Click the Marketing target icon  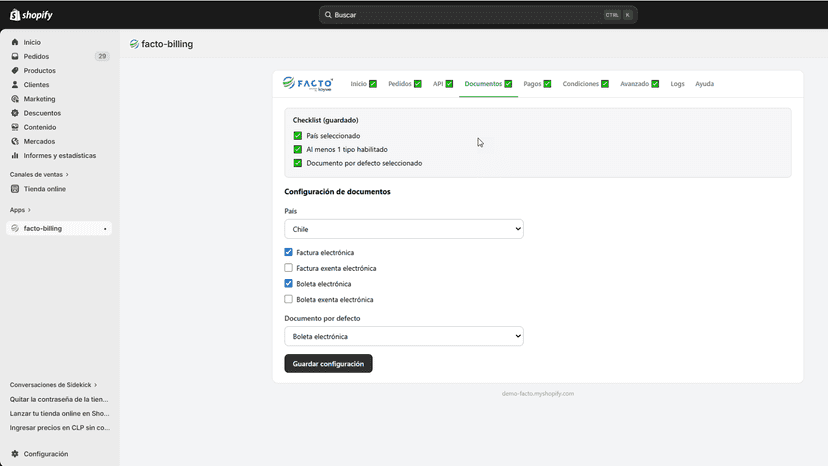15,99
